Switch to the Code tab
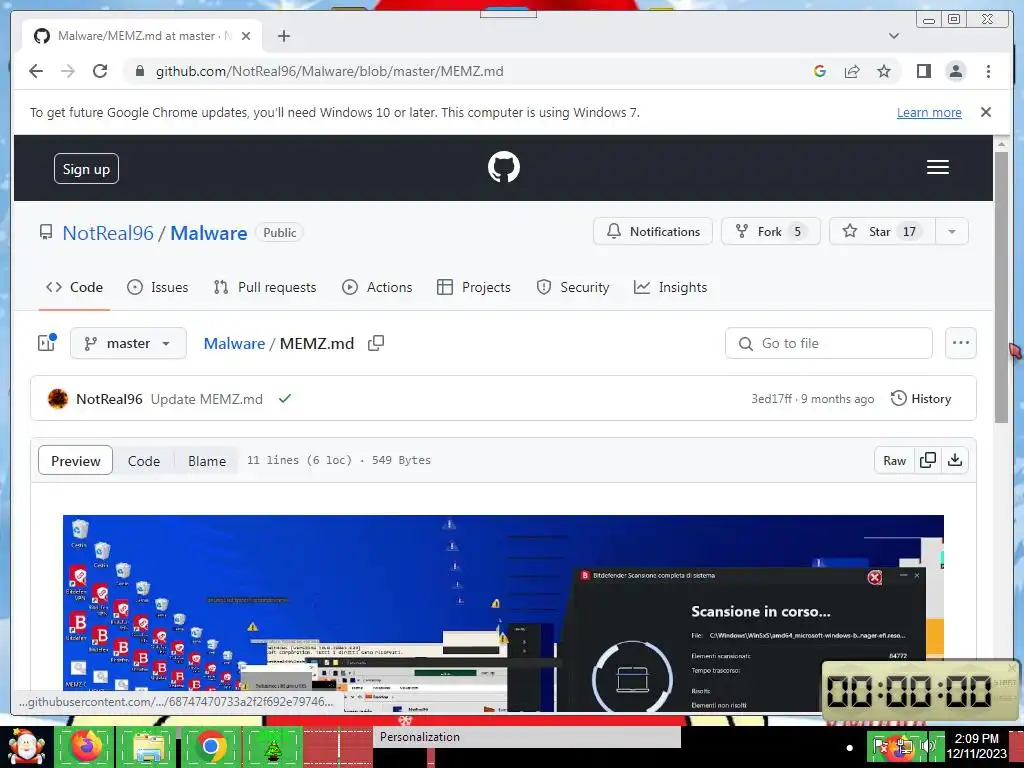Viewport: 1024px width, 768px height. (x=74, y=287)
